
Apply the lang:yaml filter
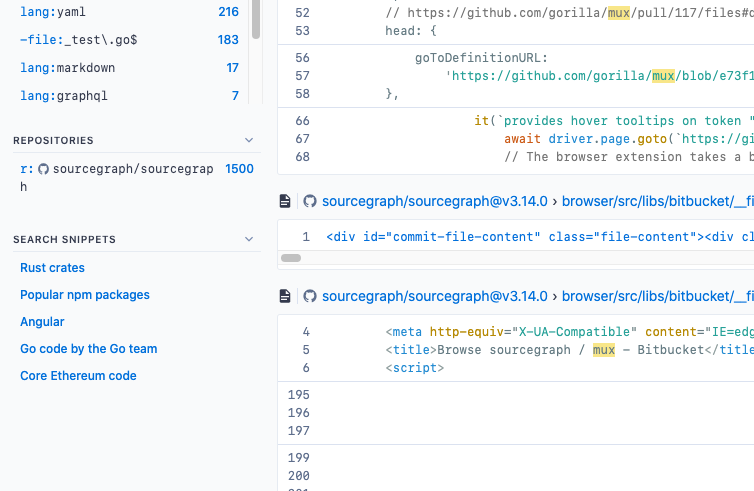coord(129,12)
